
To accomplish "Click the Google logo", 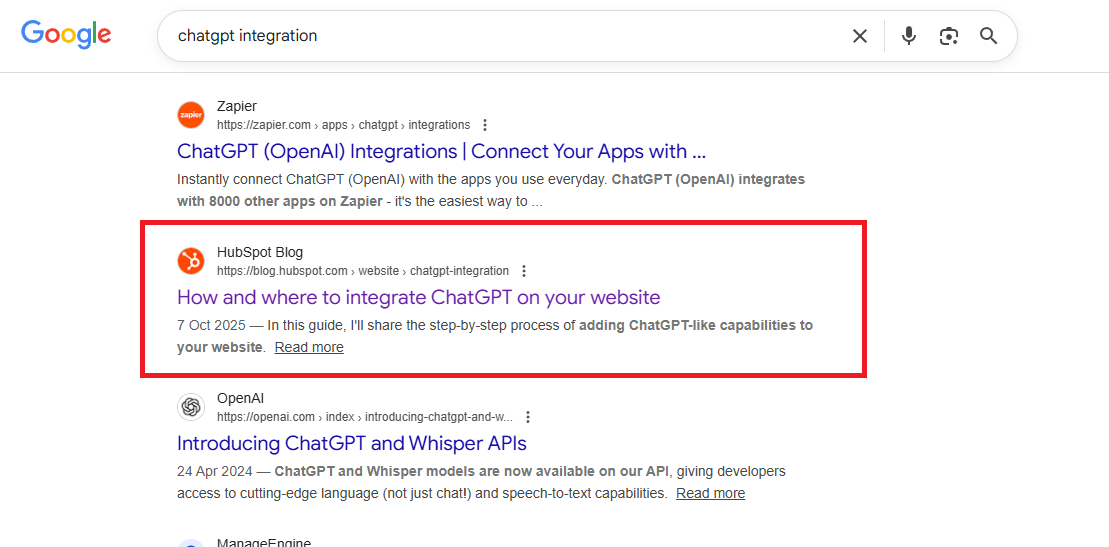I will click(66, 35).
